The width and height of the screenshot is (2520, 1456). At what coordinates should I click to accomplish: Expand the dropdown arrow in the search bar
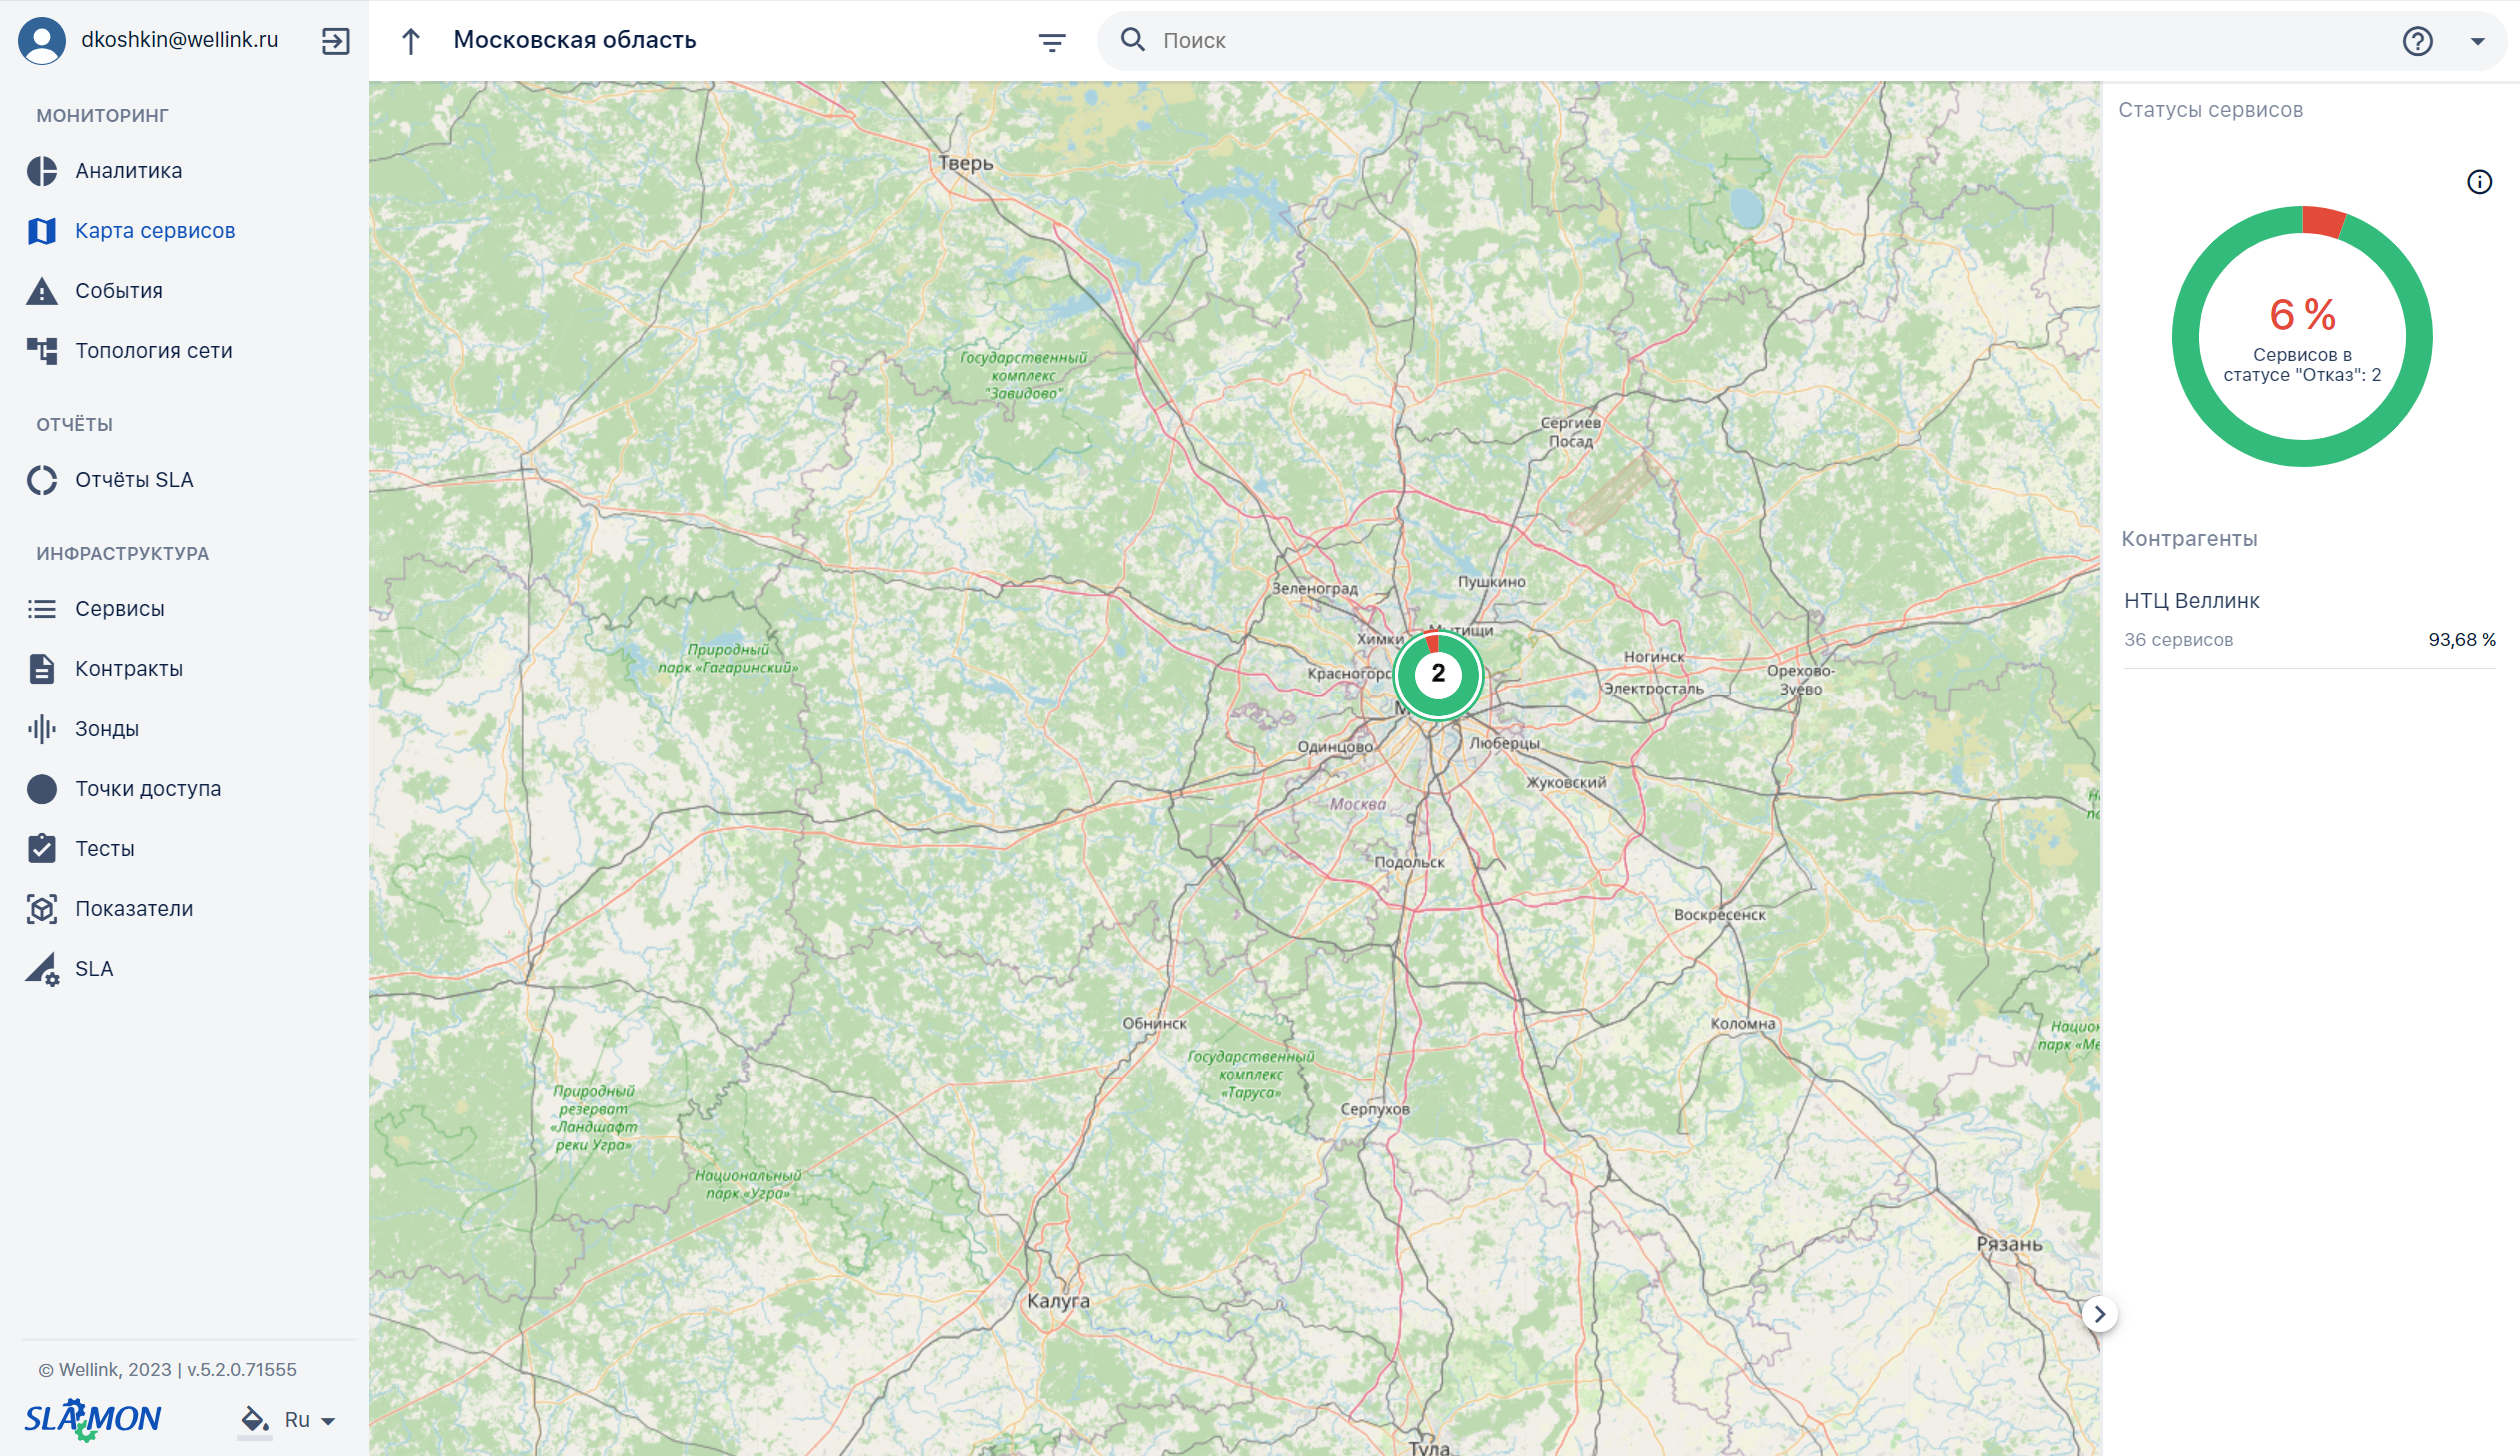2477,41
